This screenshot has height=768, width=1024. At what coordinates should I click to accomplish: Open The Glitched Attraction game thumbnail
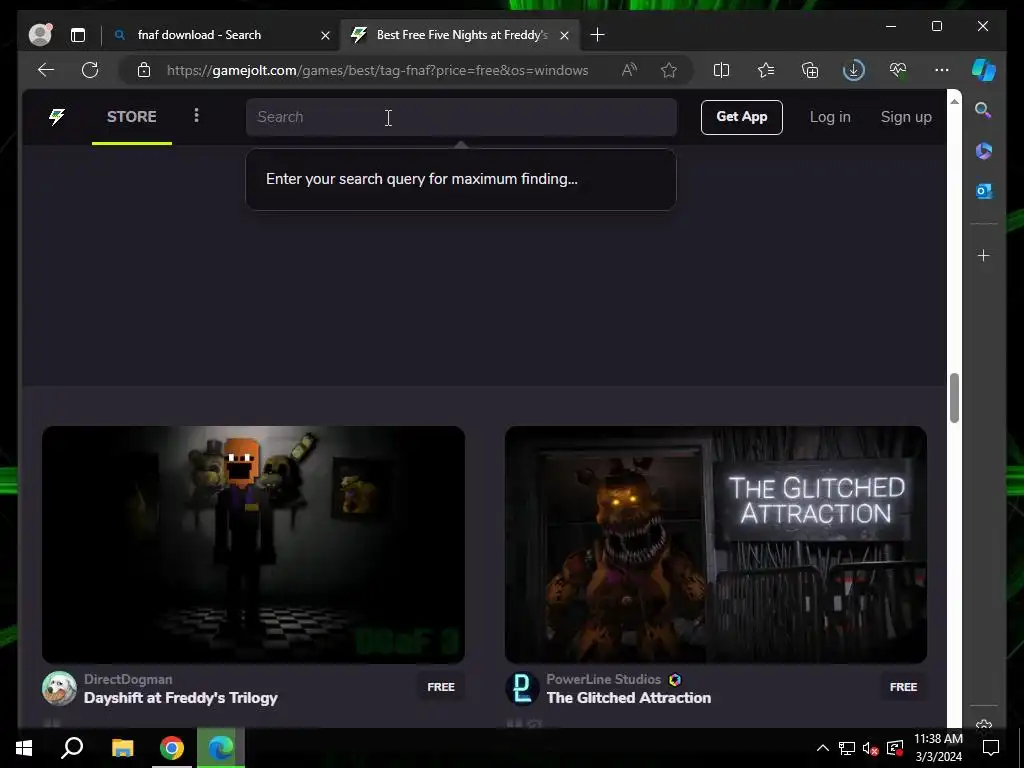[716, 545]
